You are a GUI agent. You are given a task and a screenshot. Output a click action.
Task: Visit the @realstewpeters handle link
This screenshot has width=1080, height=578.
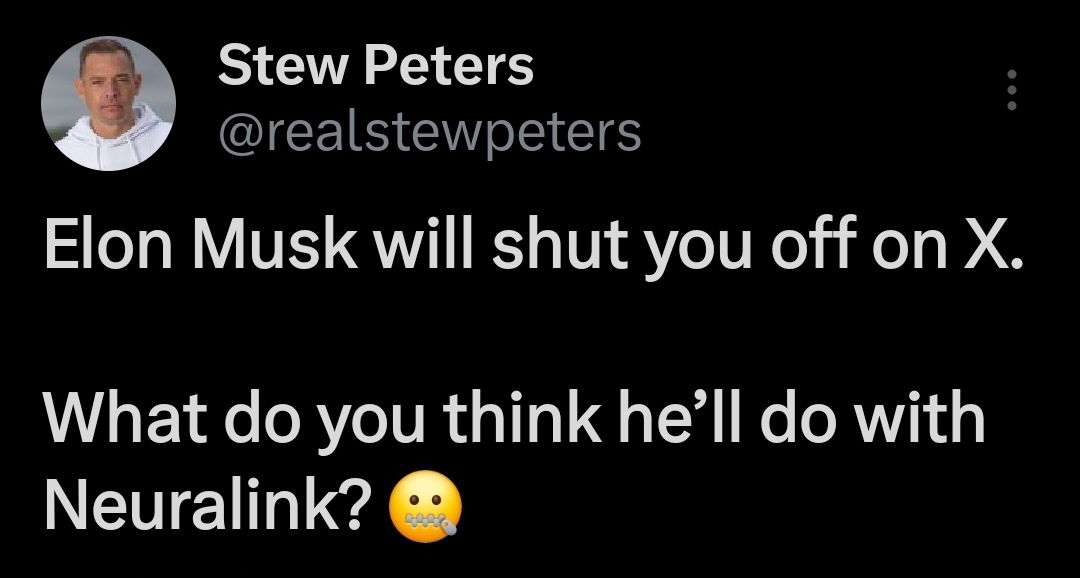[429, 132]
